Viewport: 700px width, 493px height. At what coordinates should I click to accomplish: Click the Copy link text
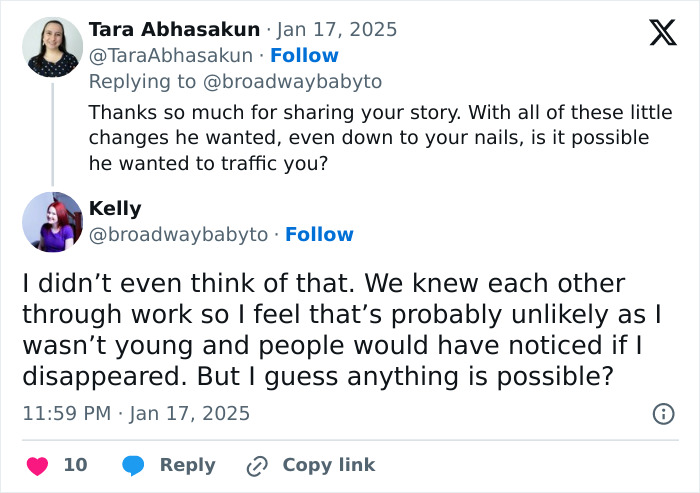click(x=328, y=465)
